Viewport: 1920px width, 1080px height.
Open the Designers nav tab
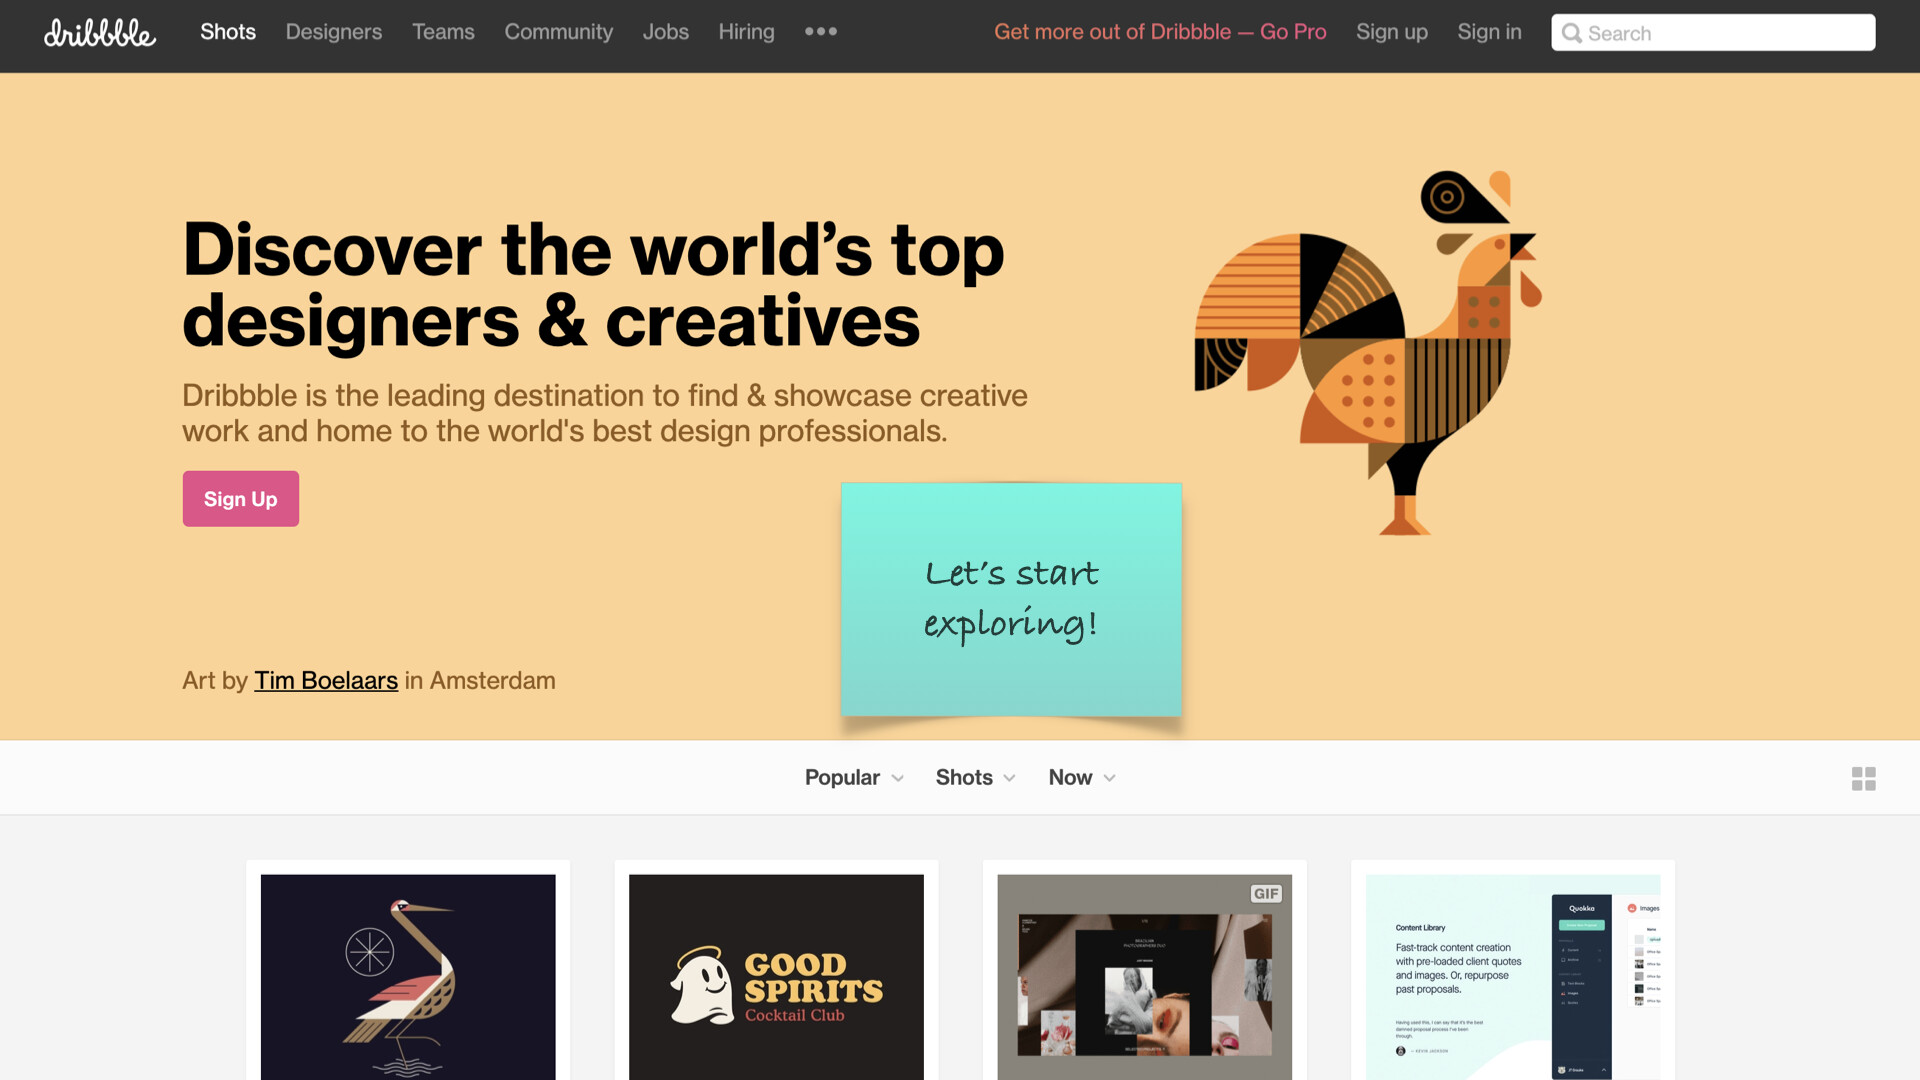click(334, 32)
